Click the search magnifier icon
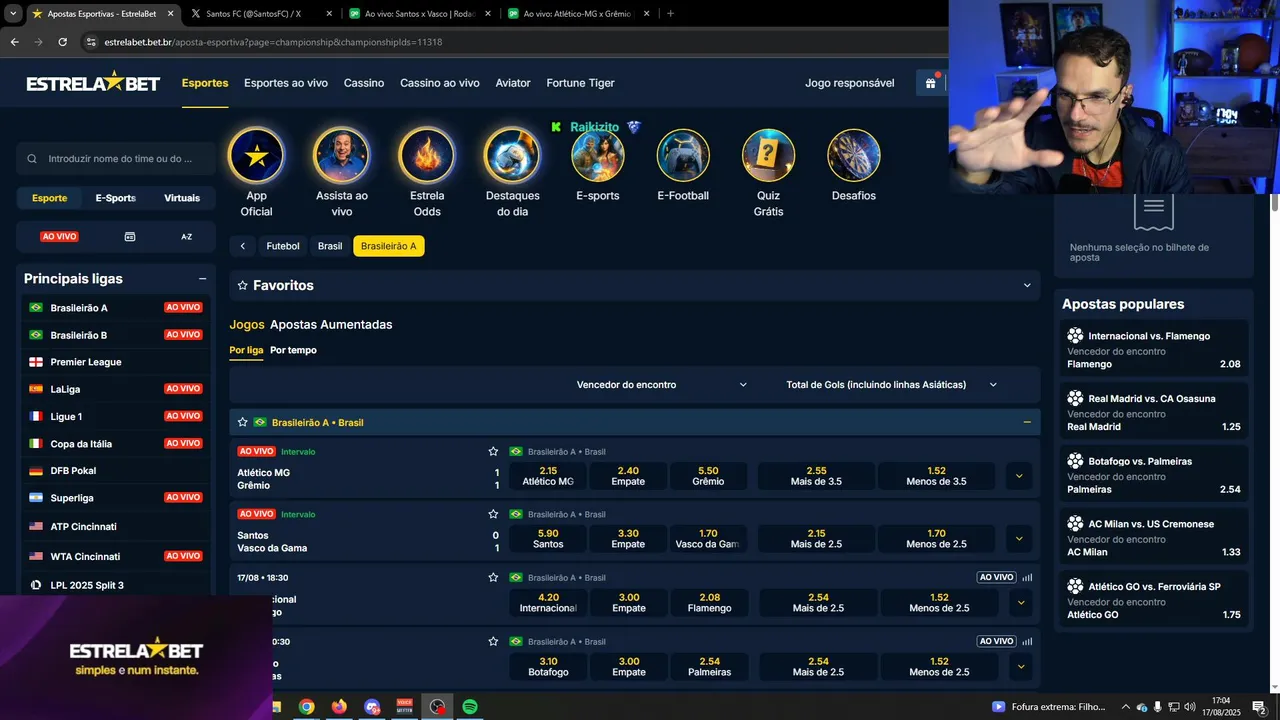Viewport: 1280px width, 720px height. (x=33, y=159)
